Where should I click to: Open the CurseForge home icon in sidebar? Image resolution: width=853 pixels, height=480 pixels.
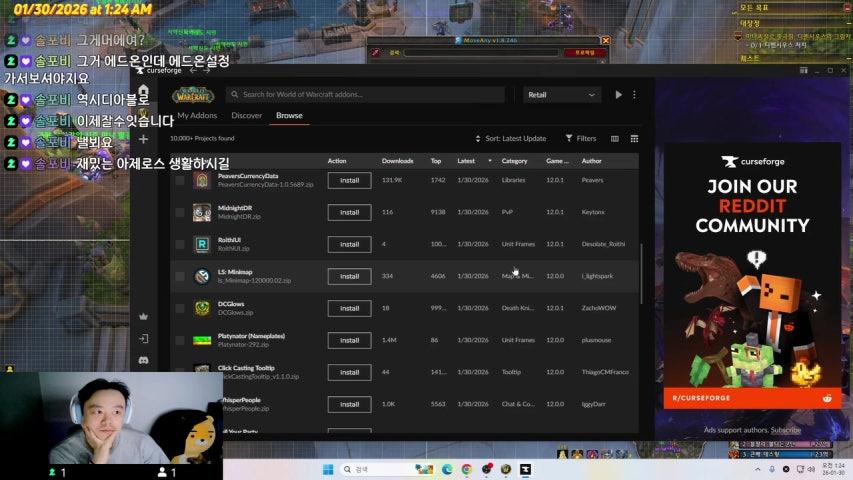(x=143, y=90)
